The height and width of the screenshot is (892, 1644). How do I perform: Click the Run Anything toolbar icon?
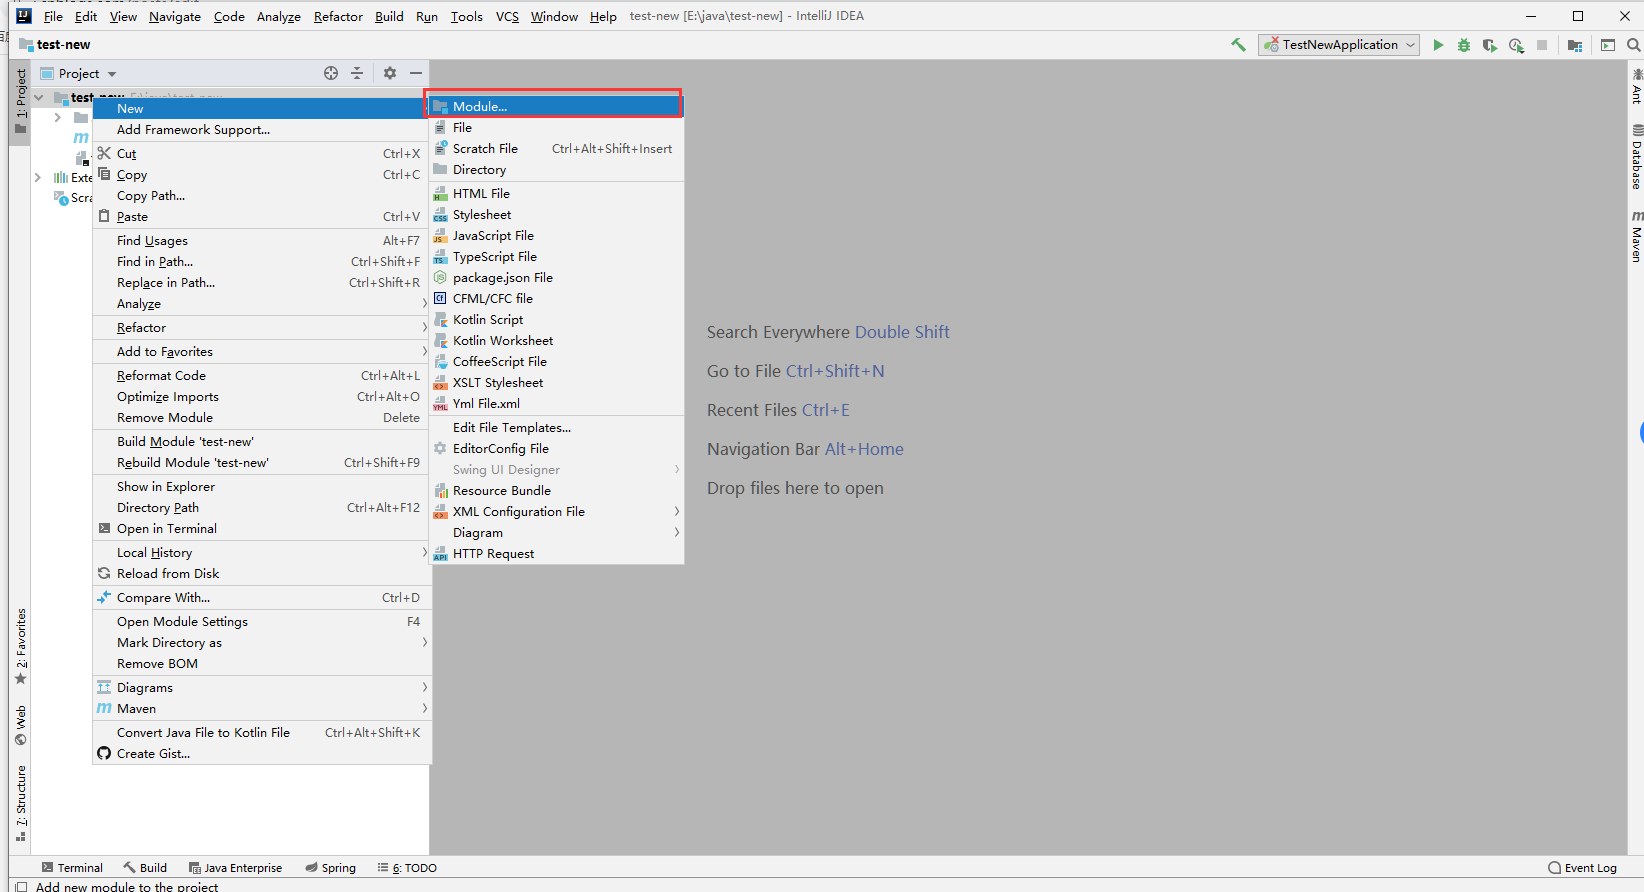click(x=1608, y=45)
